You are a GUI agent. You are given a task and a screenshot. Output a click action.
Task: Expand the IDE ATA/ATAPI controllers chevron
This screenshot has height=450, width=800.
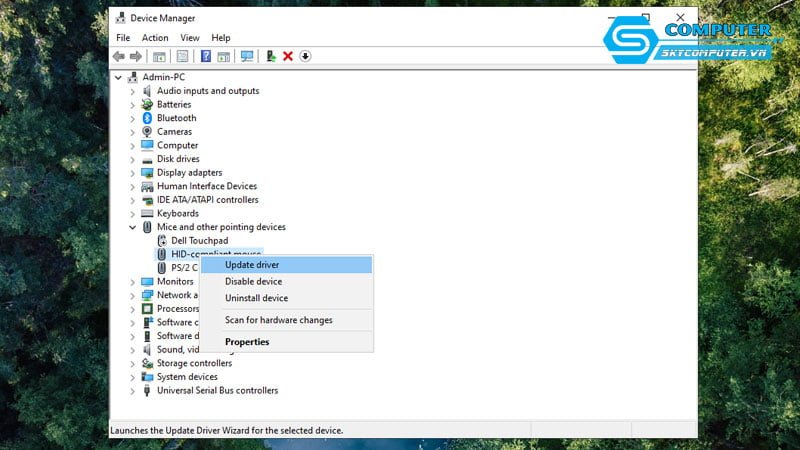point(133,201)
